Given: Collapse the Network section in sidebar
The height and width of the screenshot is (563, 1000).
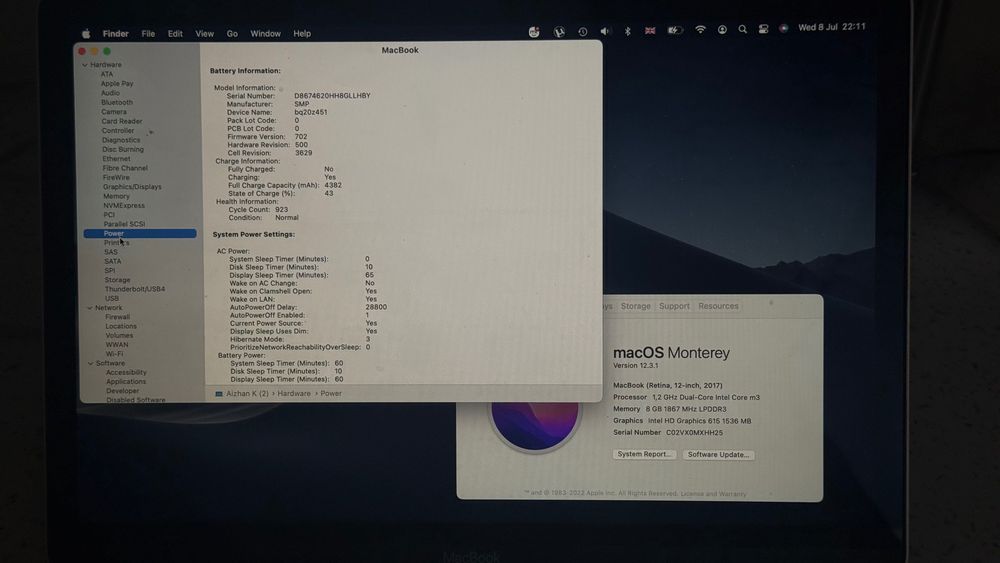Looking at the screenshot, I should pyautogui.click(x=90, y=308).
